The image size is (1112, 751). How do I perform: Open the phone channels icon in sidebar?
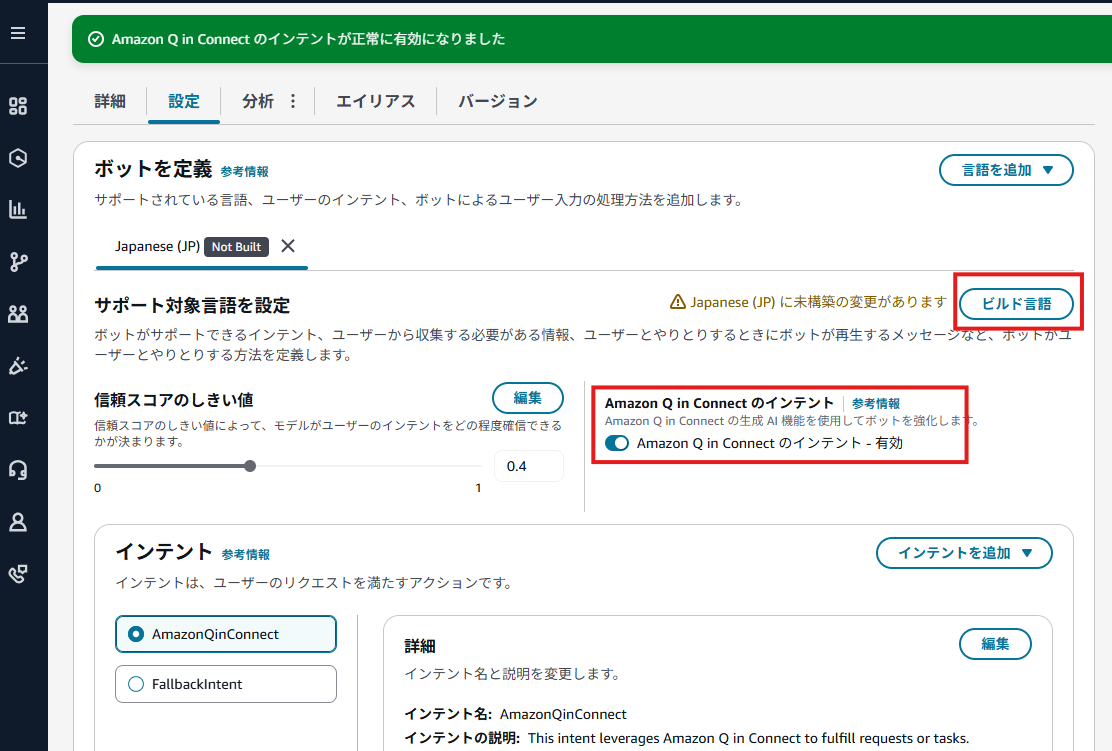coord(18,573)
